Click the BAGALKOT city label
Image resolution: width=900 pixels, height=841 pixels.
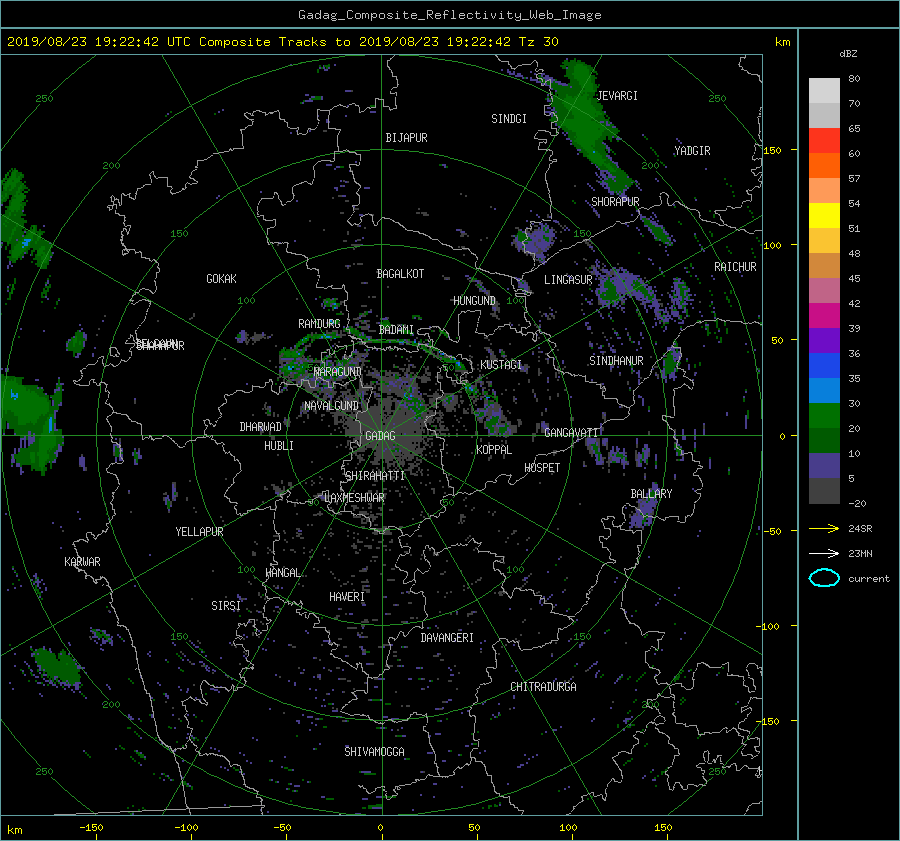pos(400,274)
